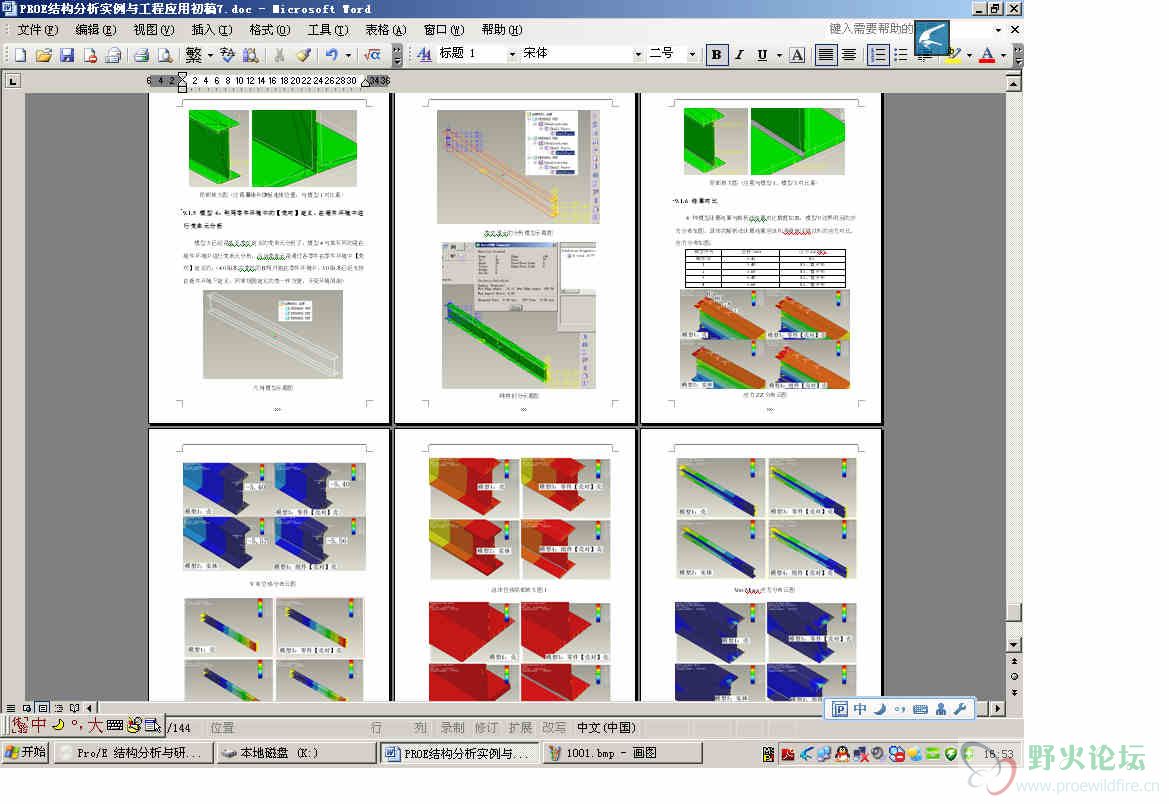Toggle Italic formatting
1169x804 pixels.
pyautogui.click(x=740, y=54)
